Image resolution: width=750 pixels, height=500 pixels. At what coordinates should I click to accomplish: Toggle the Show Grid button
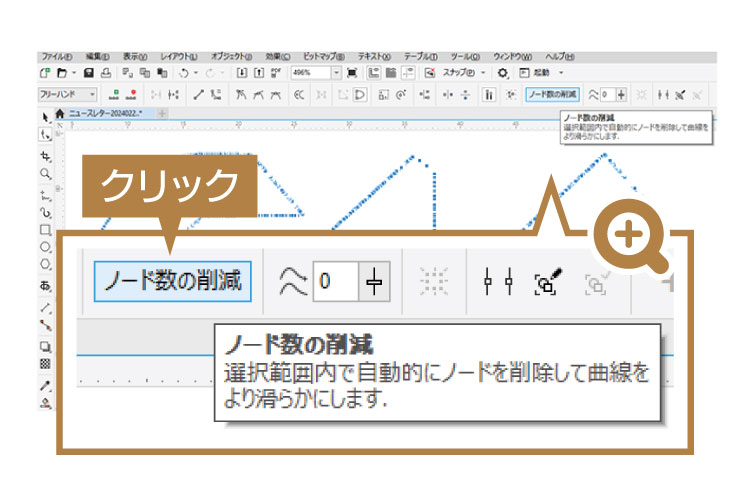[x=391, y=73]
